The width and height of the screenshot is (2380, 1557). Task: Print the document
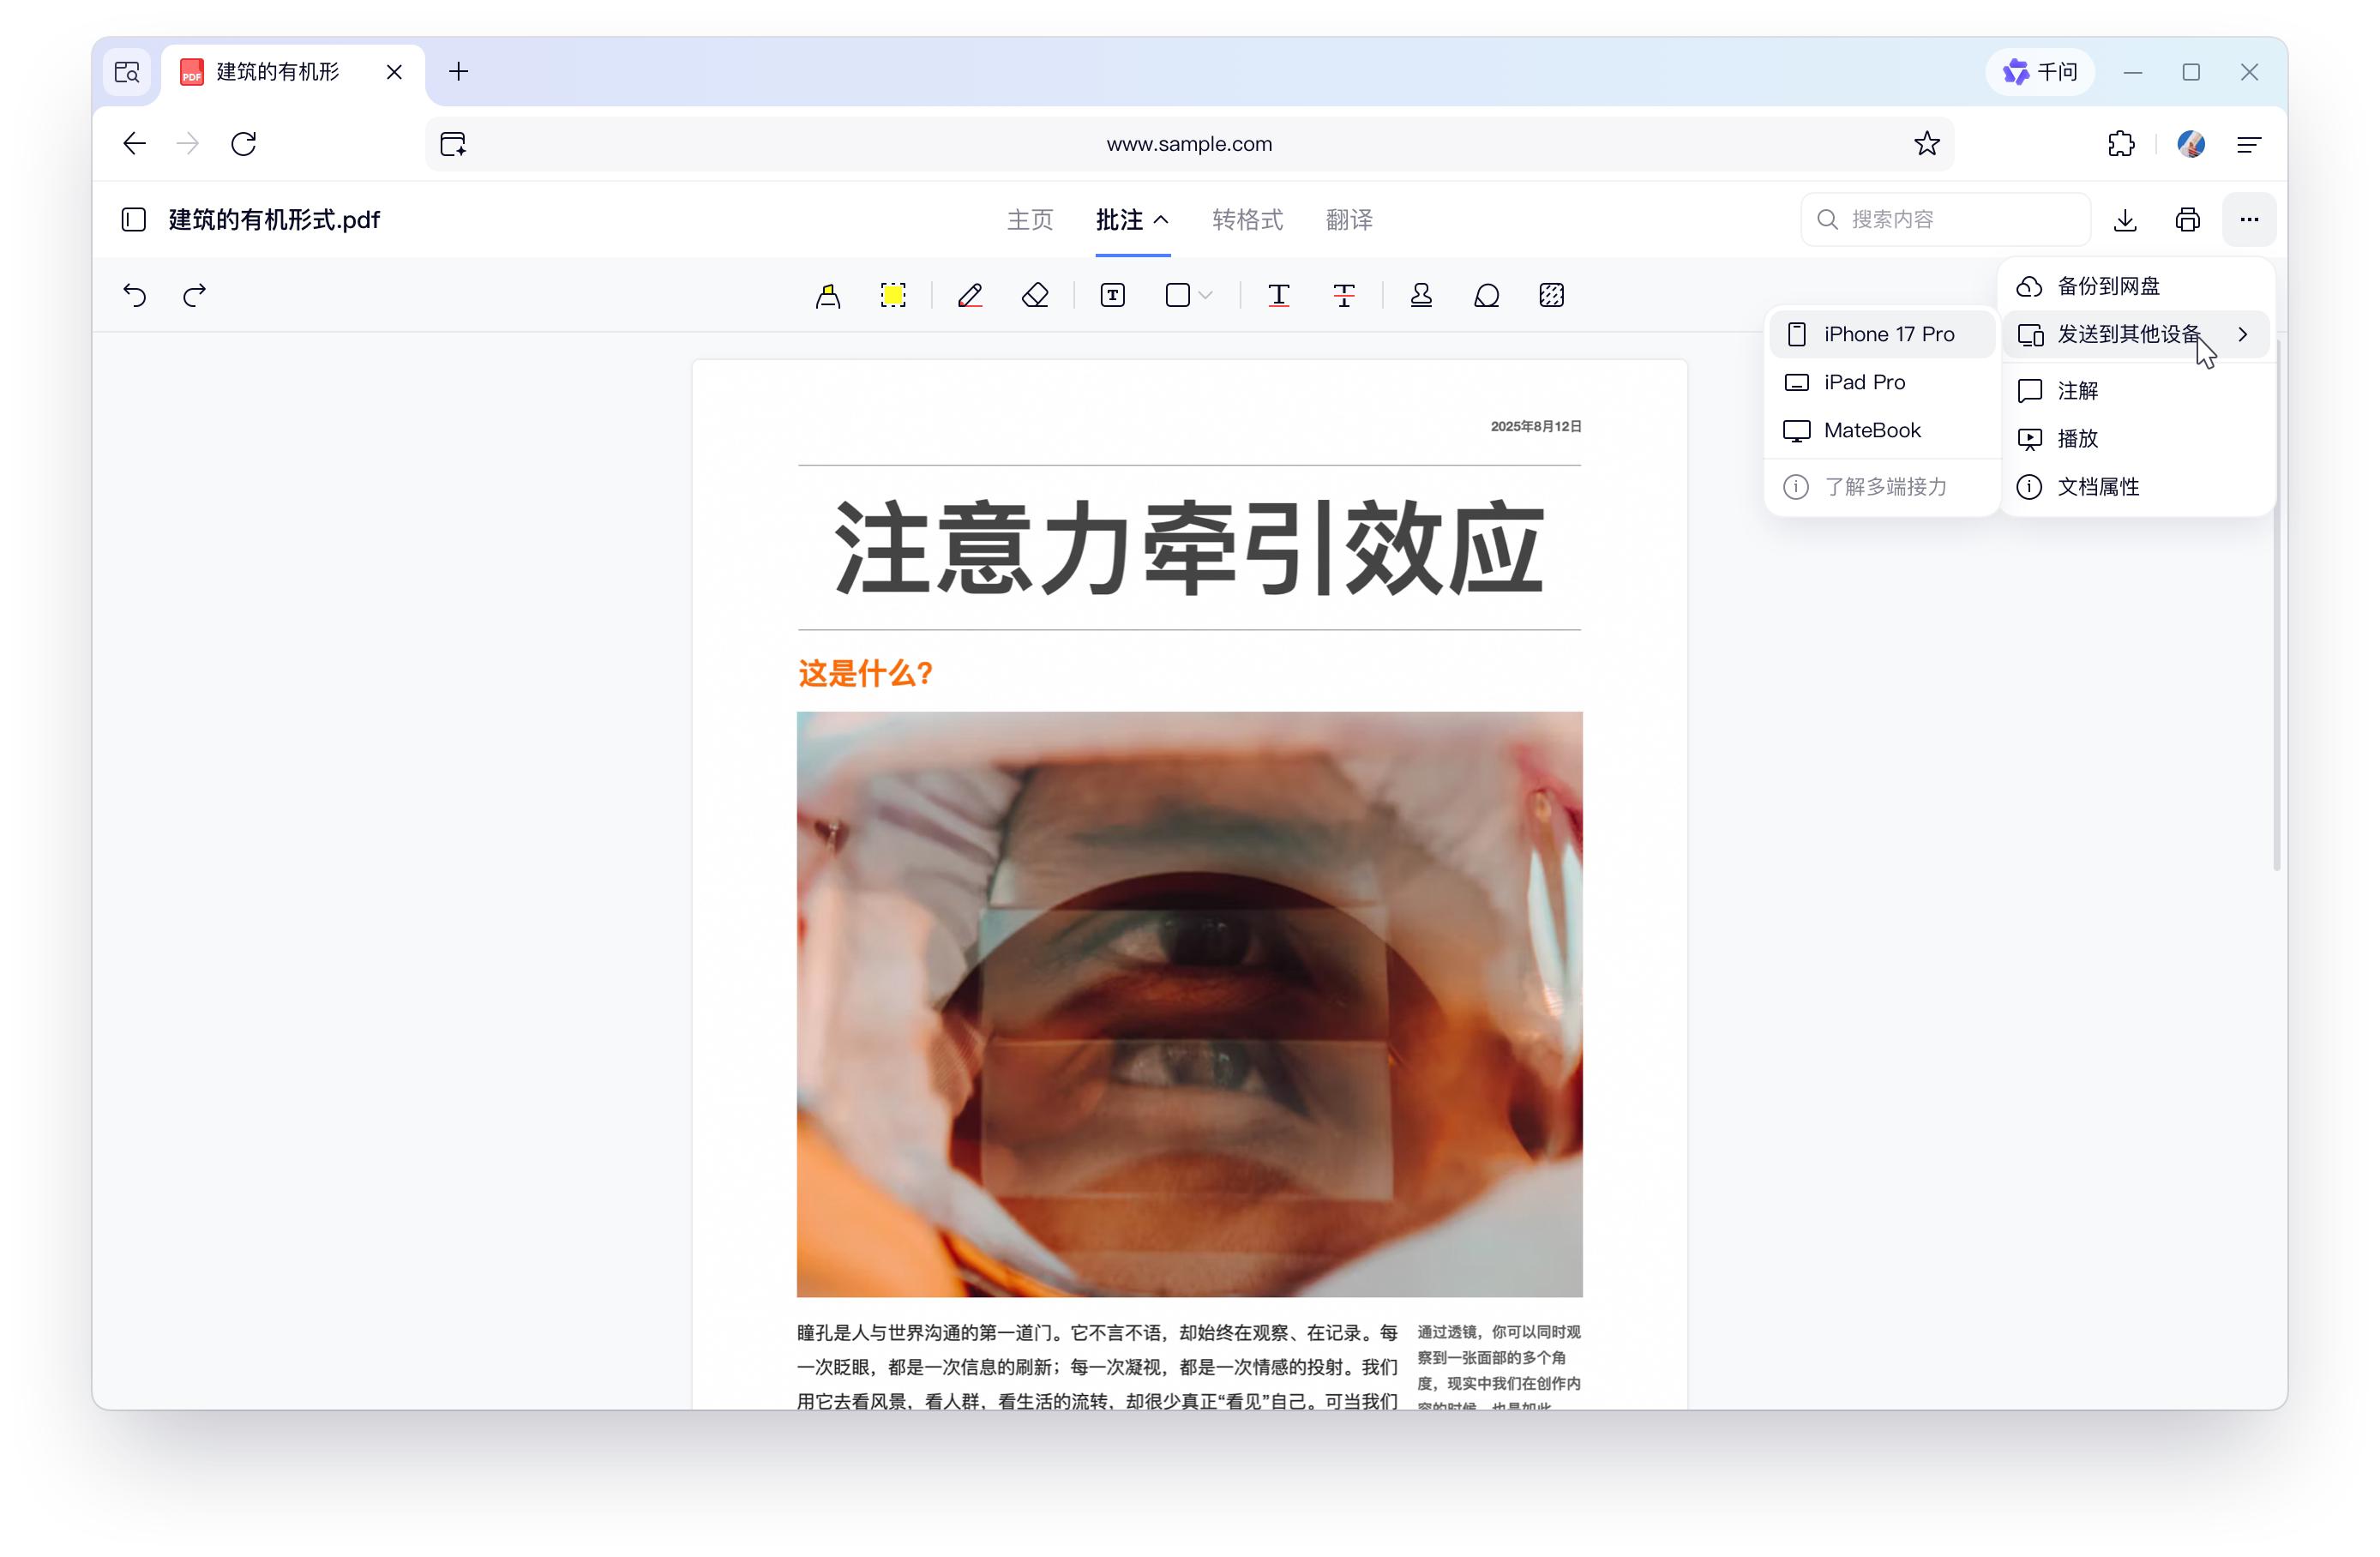[x=2188, y=219]
